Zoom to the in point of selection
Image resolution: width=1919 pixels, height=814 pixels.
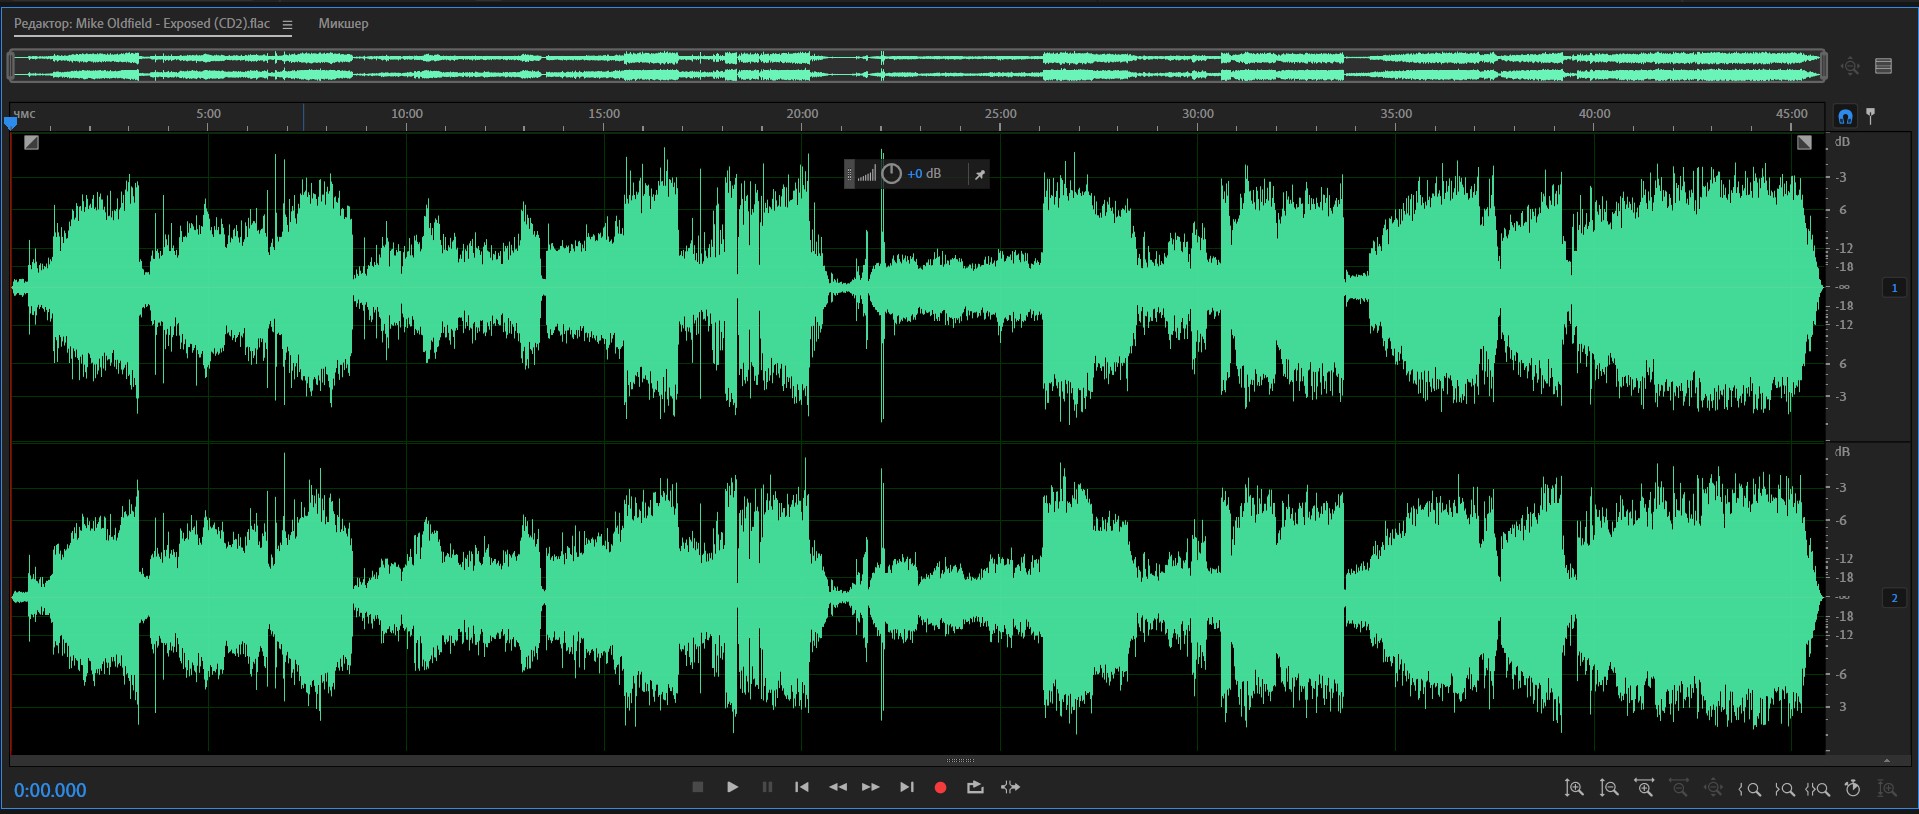click(1749, 789)
